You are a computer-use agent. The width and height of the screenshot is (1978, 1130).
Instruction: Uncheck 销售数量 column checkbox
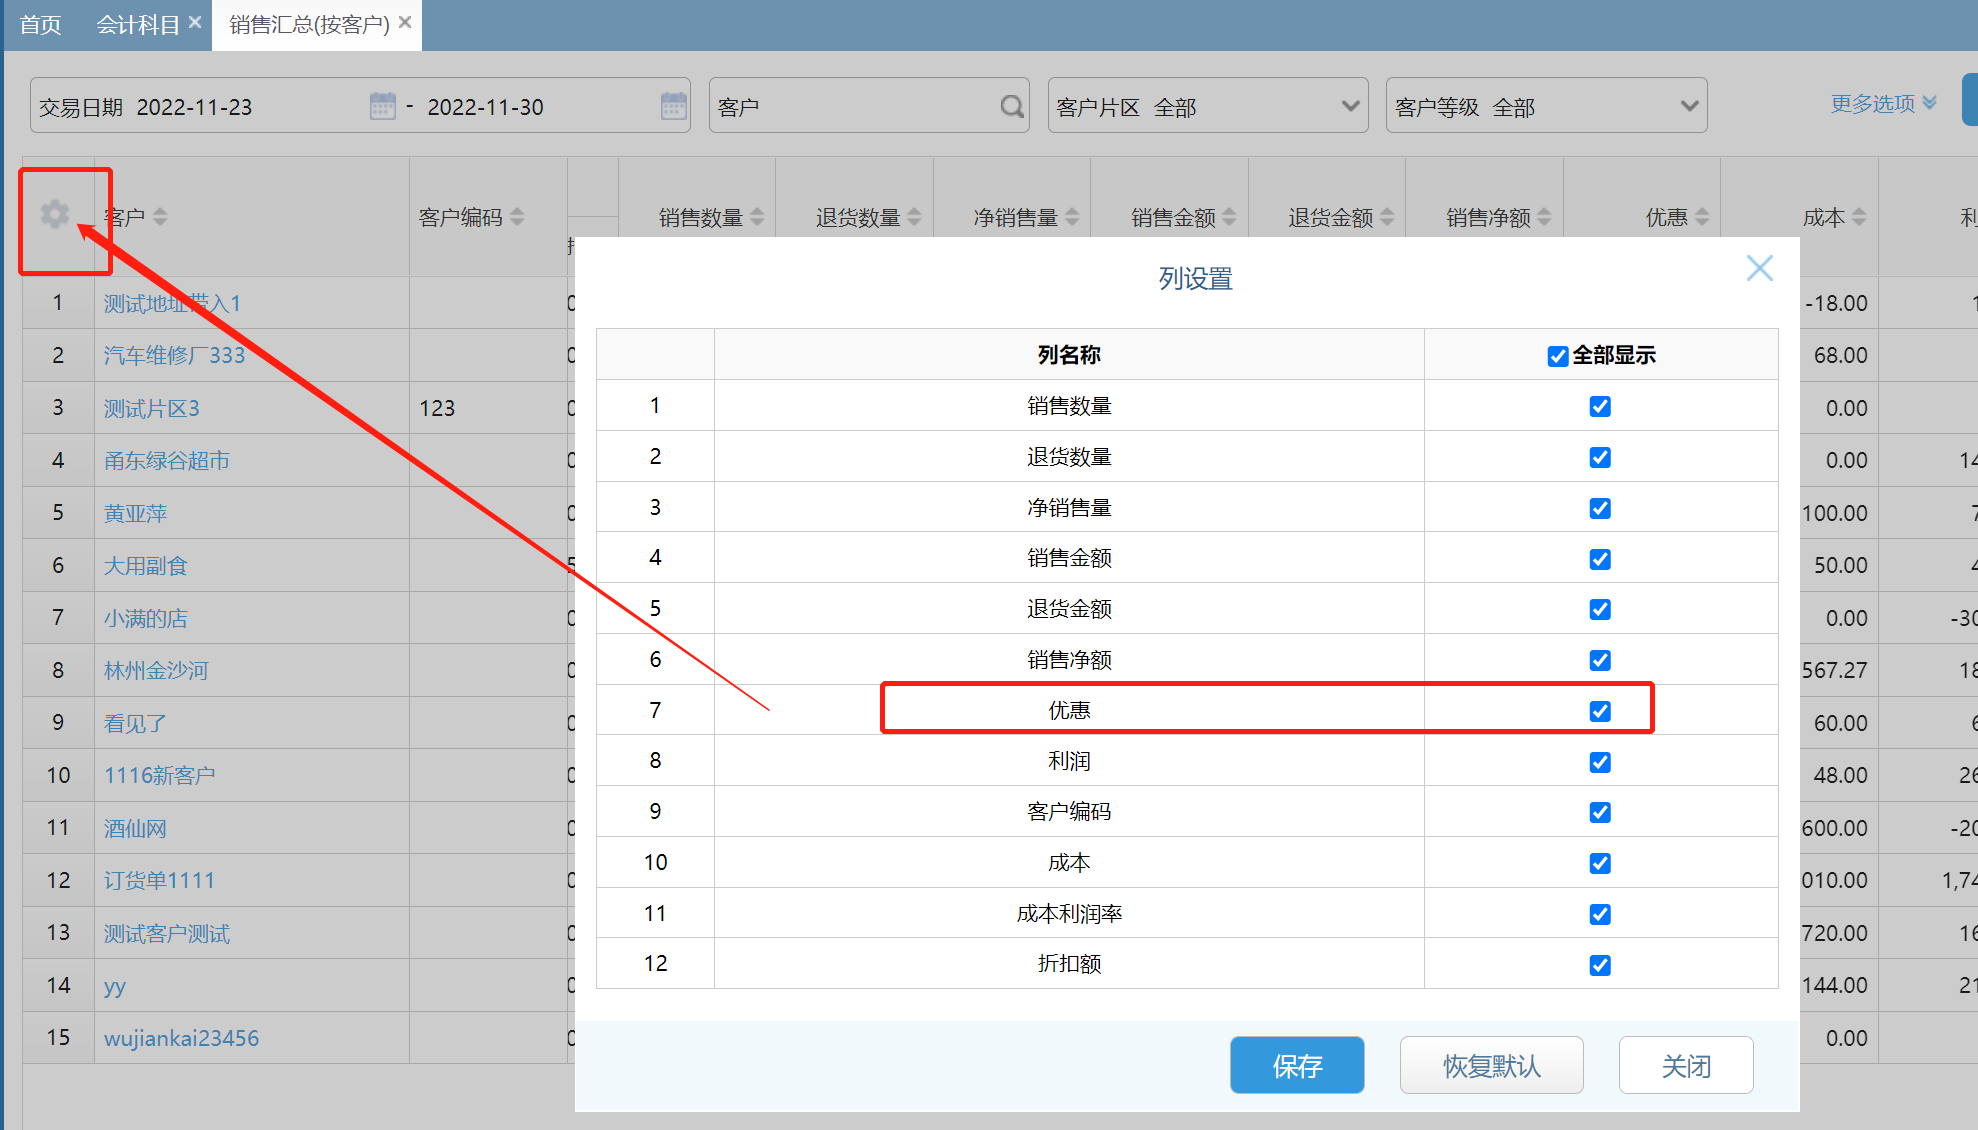click(1600, 406)
